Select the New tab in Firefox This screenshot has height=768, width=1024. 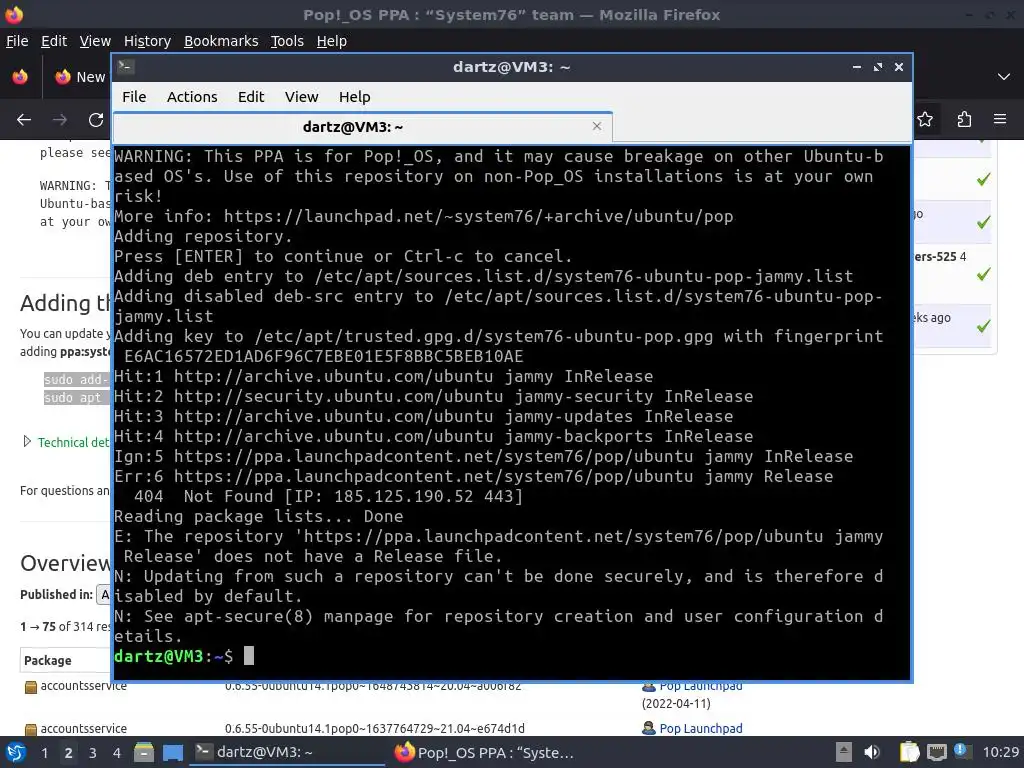click(x=80, y=76)
